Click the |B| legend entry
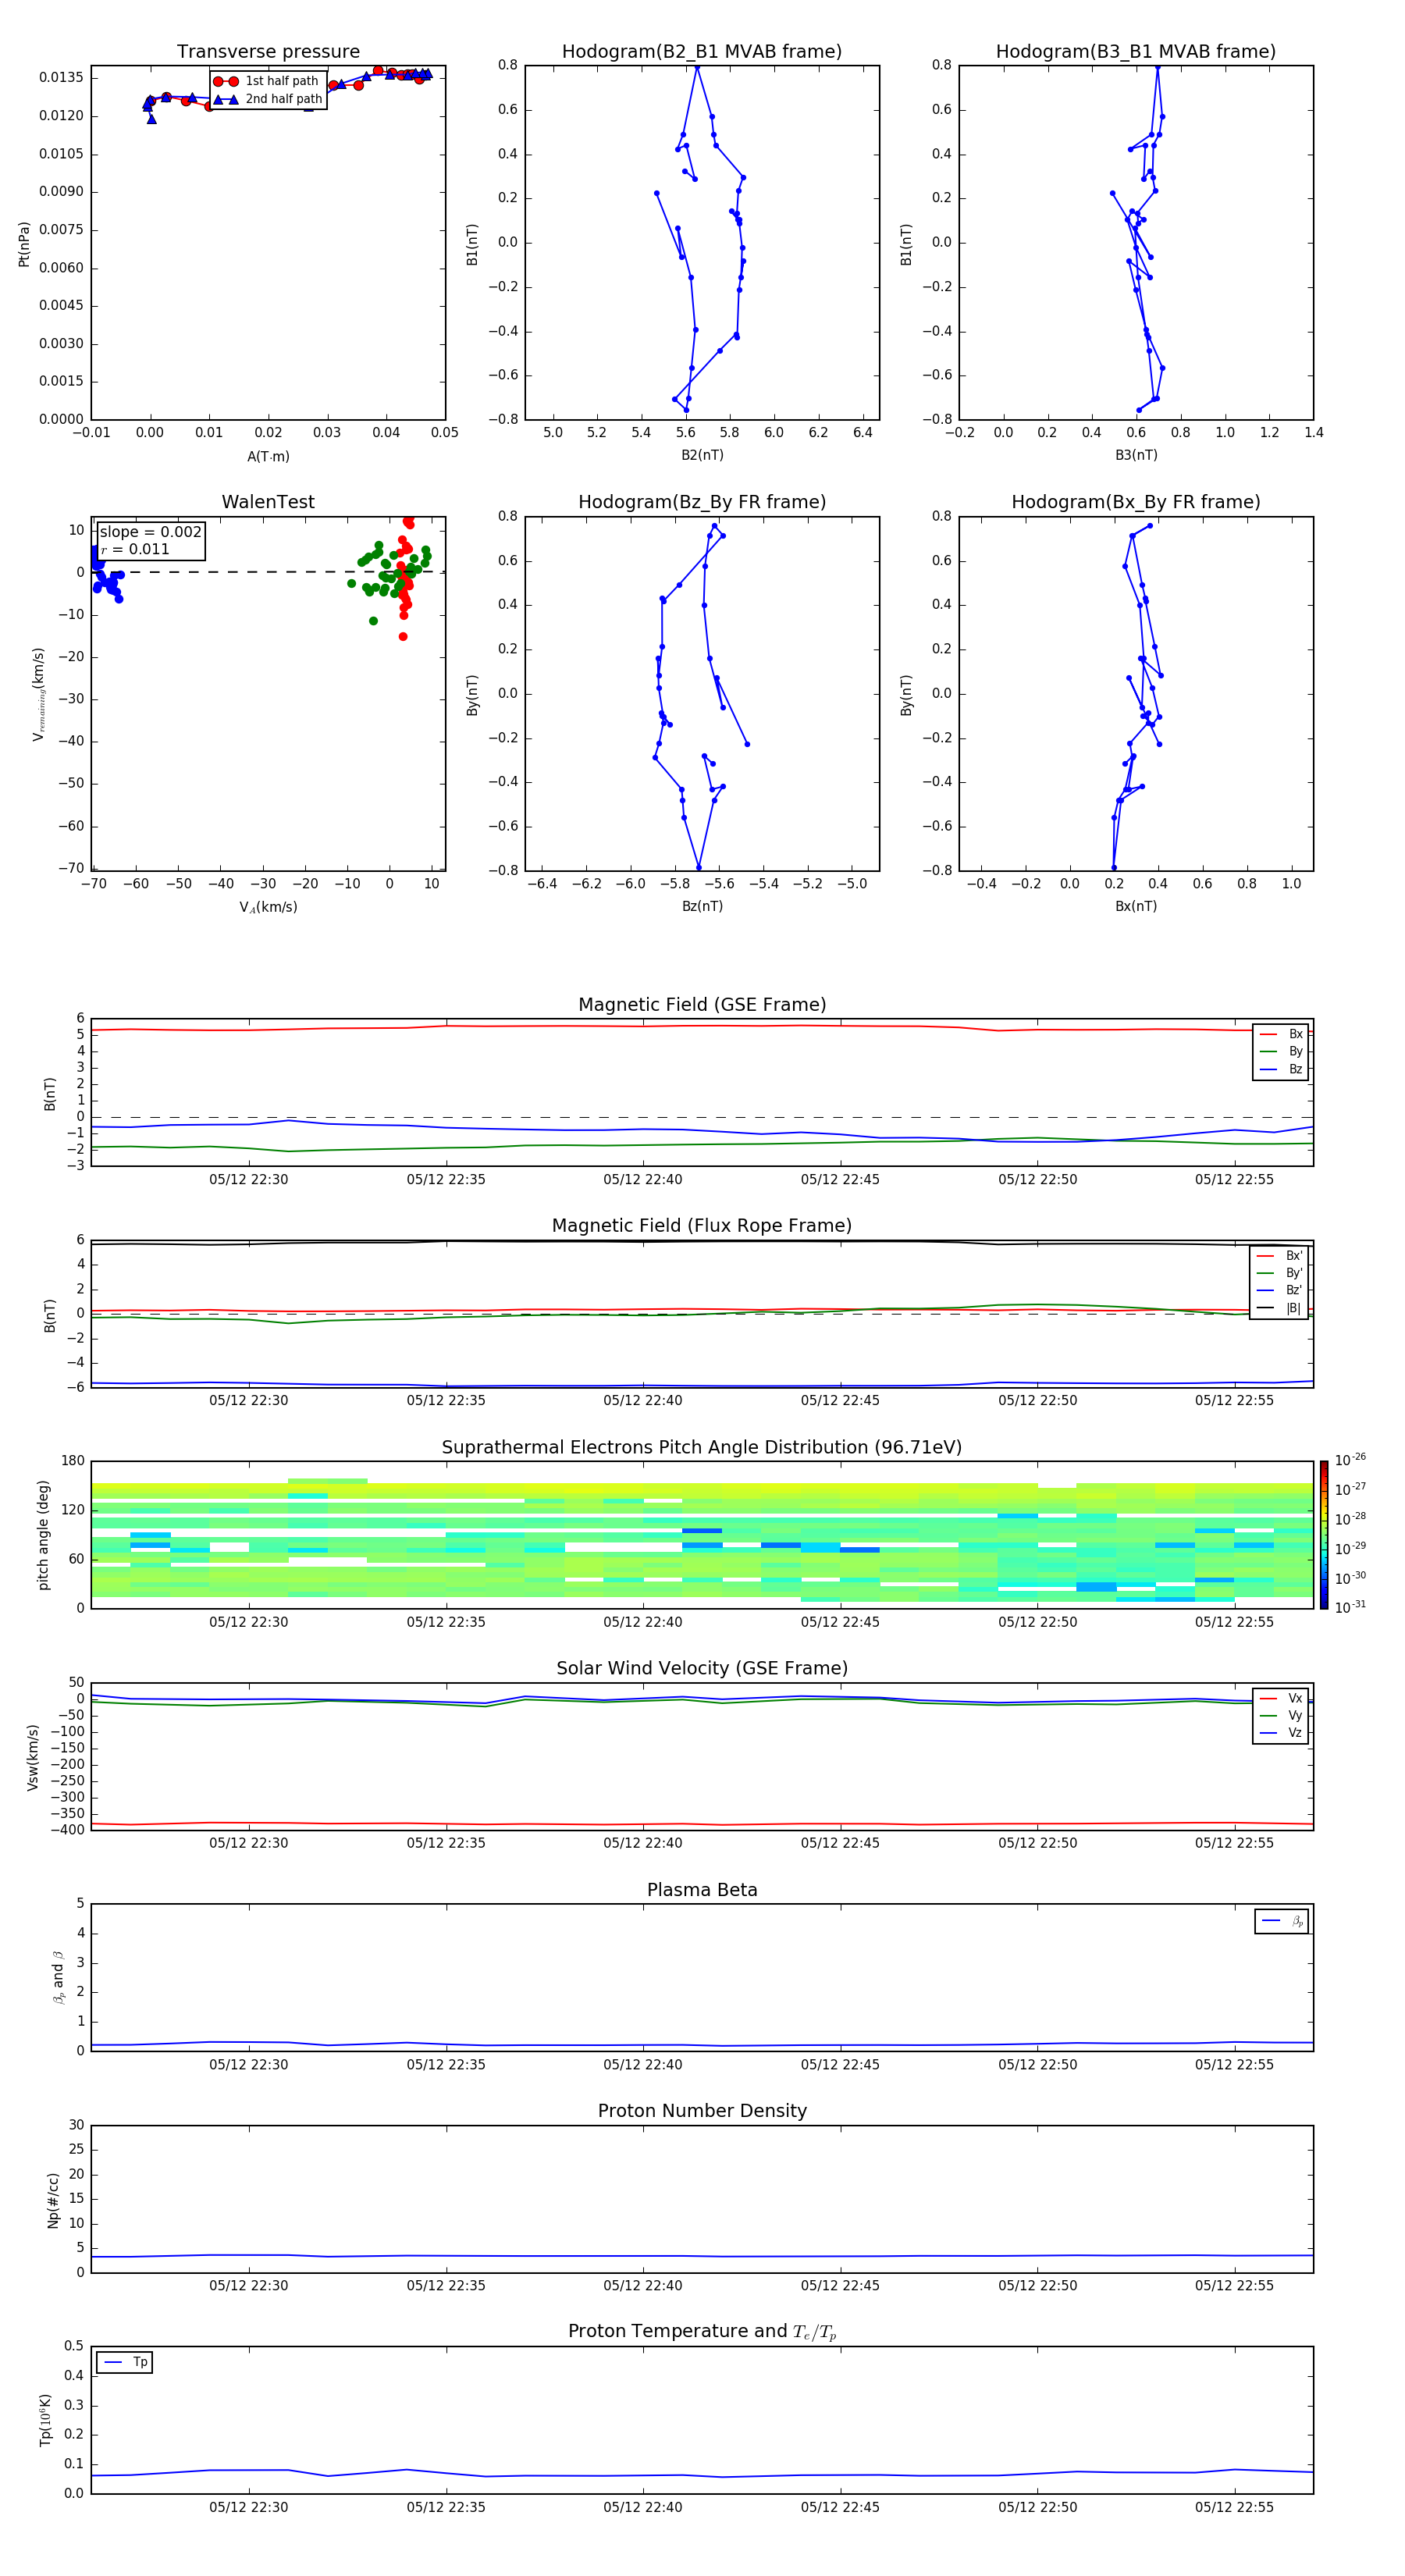1405x2576 pixels. 1280,1308
